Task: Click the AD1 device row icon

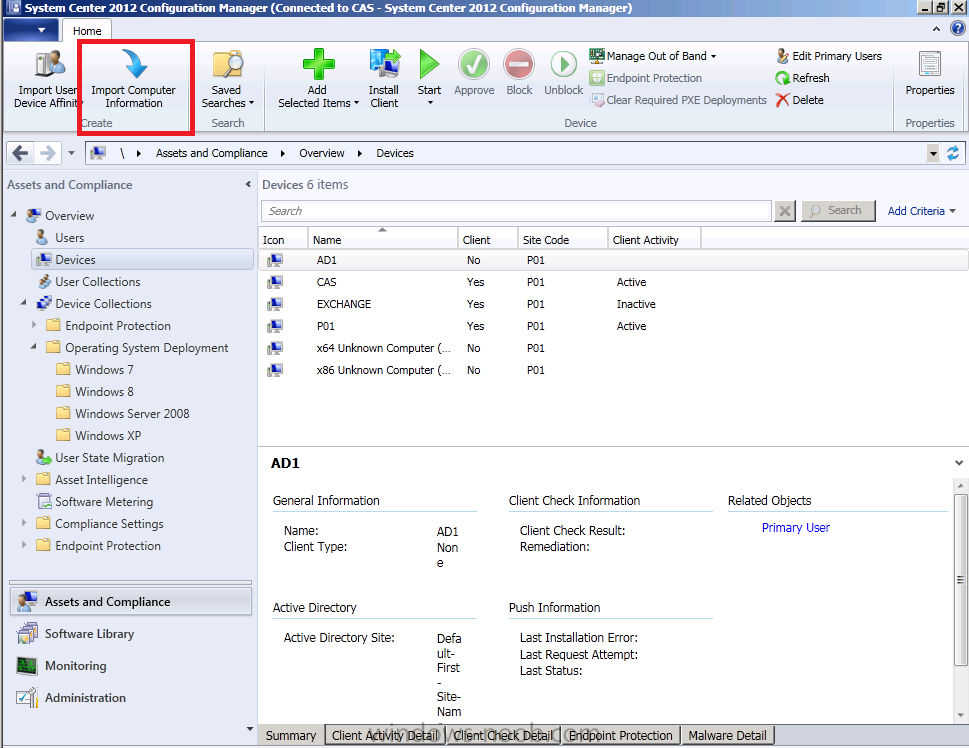Action: [275, 260]
